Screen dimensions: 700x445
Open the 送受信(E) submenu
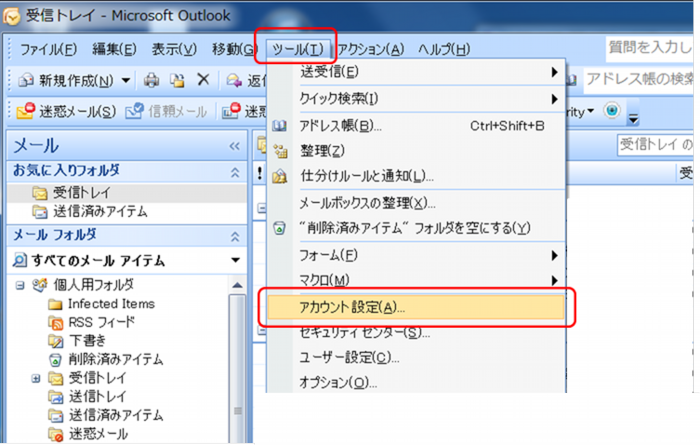point(416,72)
